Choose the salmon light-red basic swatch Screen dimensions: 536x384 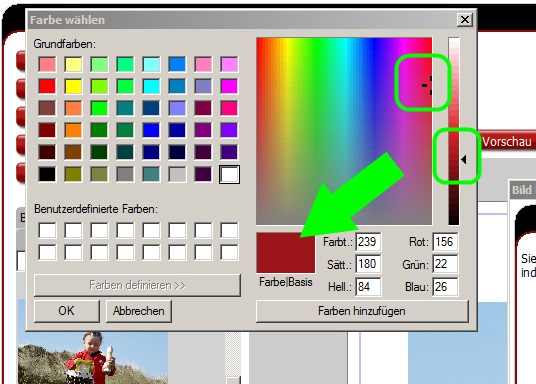click(x=47, y=64)
